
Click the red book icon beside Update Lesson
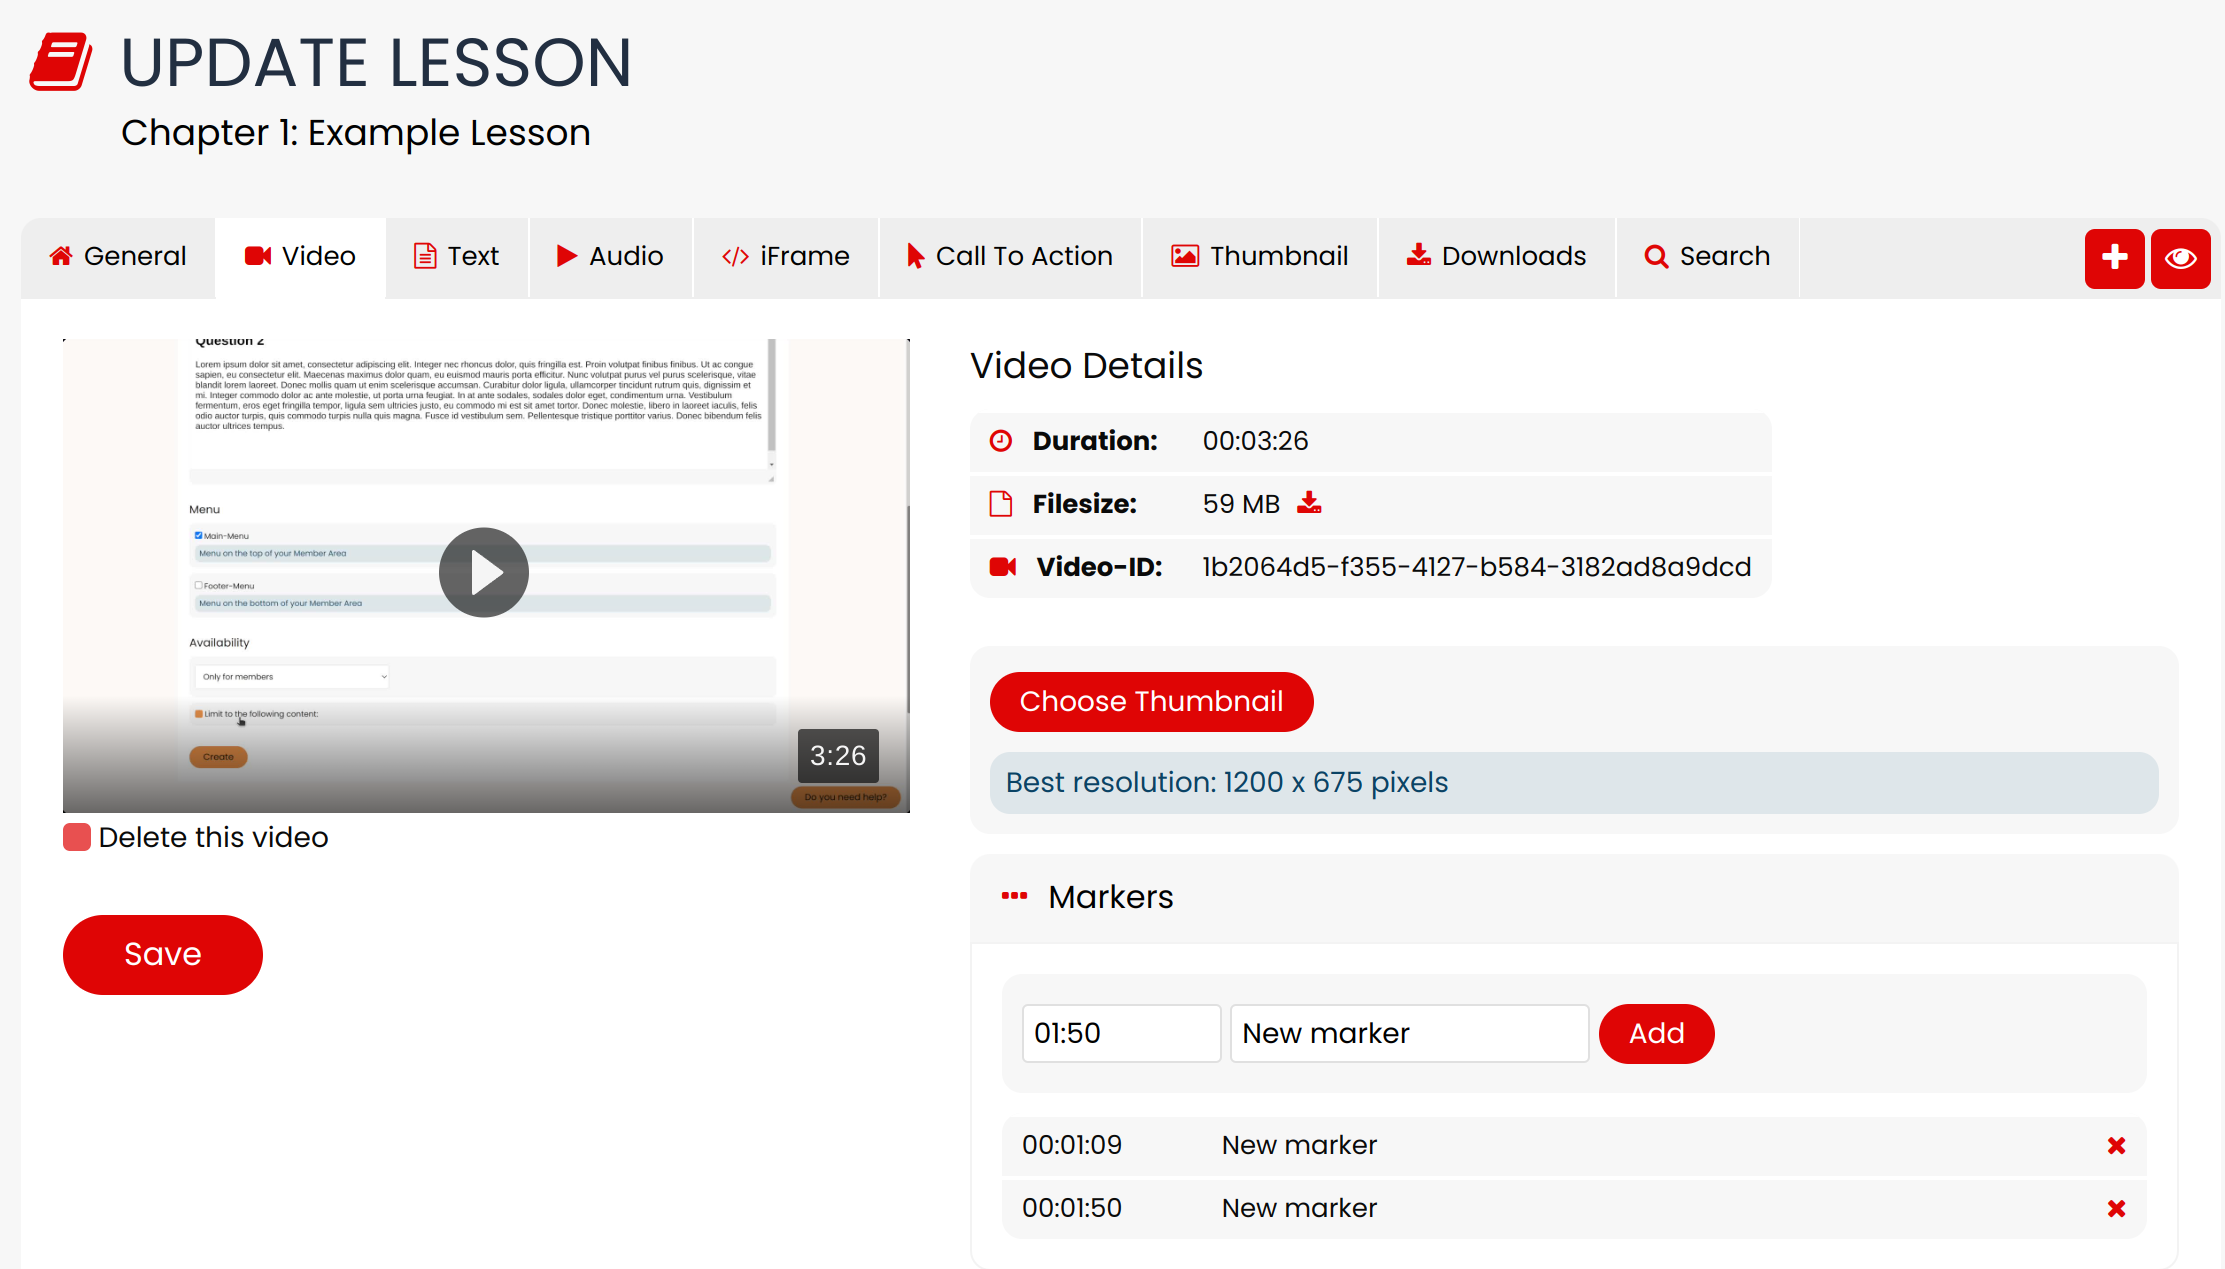click(61, 62)
